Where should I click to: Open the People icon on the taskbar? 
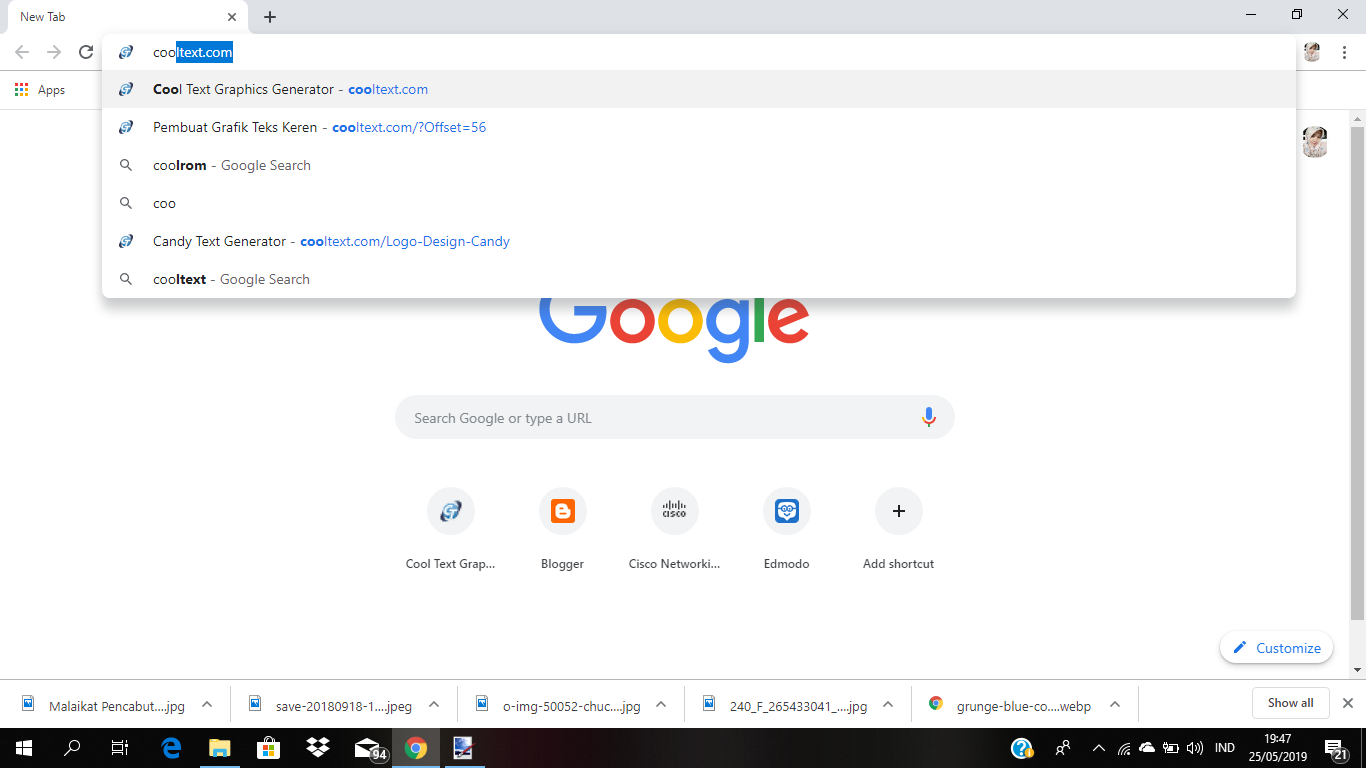pyautogui.click(x=1063, y=748)
